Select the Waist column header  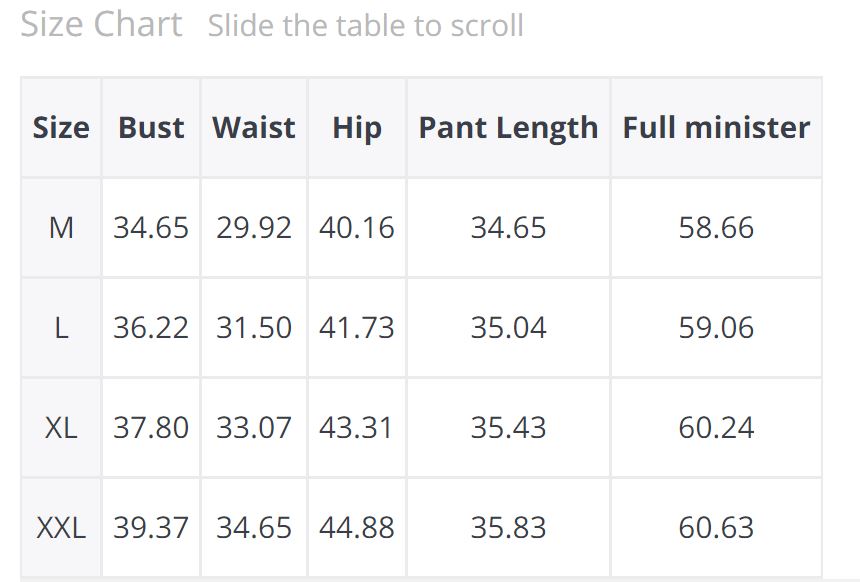pos(254,128)
